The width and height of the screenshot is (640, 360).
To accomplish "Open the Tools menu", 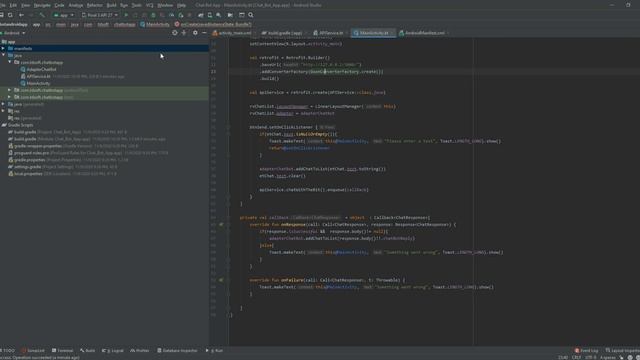I will pyautogui.click(x=136, y=5).
